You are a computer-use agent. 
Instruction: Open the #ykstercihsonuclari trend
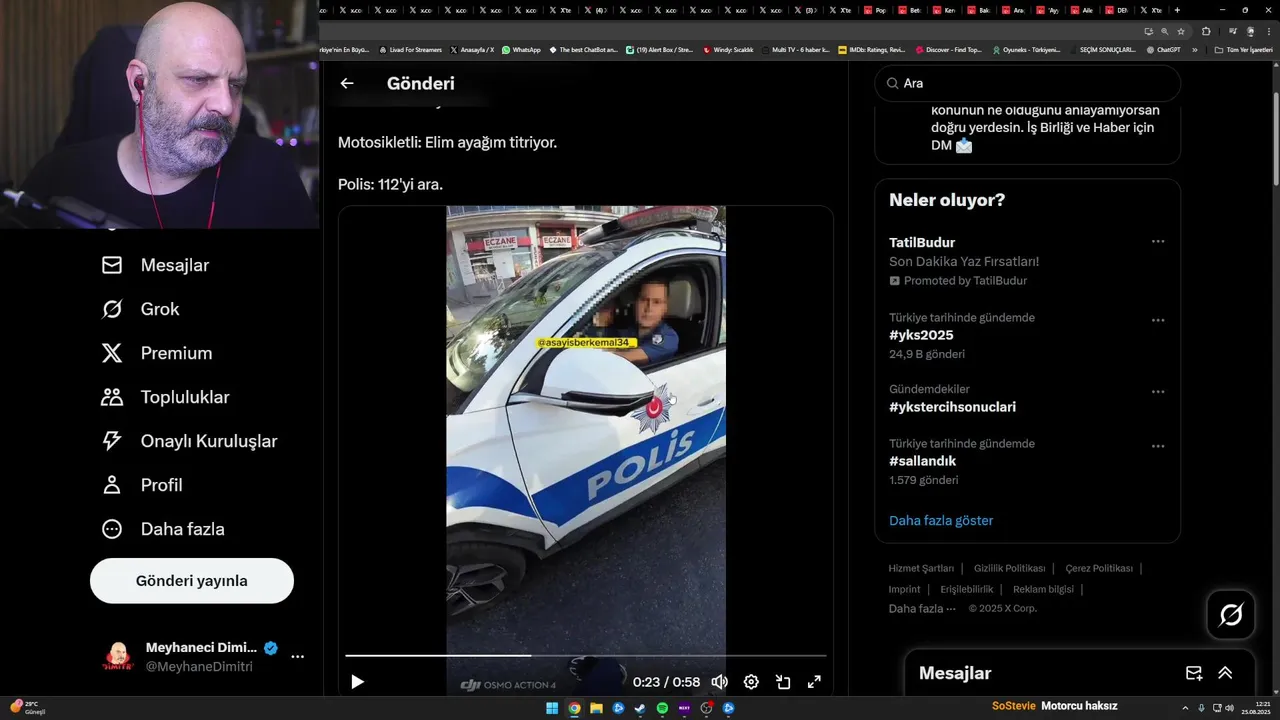click(952, 407)
